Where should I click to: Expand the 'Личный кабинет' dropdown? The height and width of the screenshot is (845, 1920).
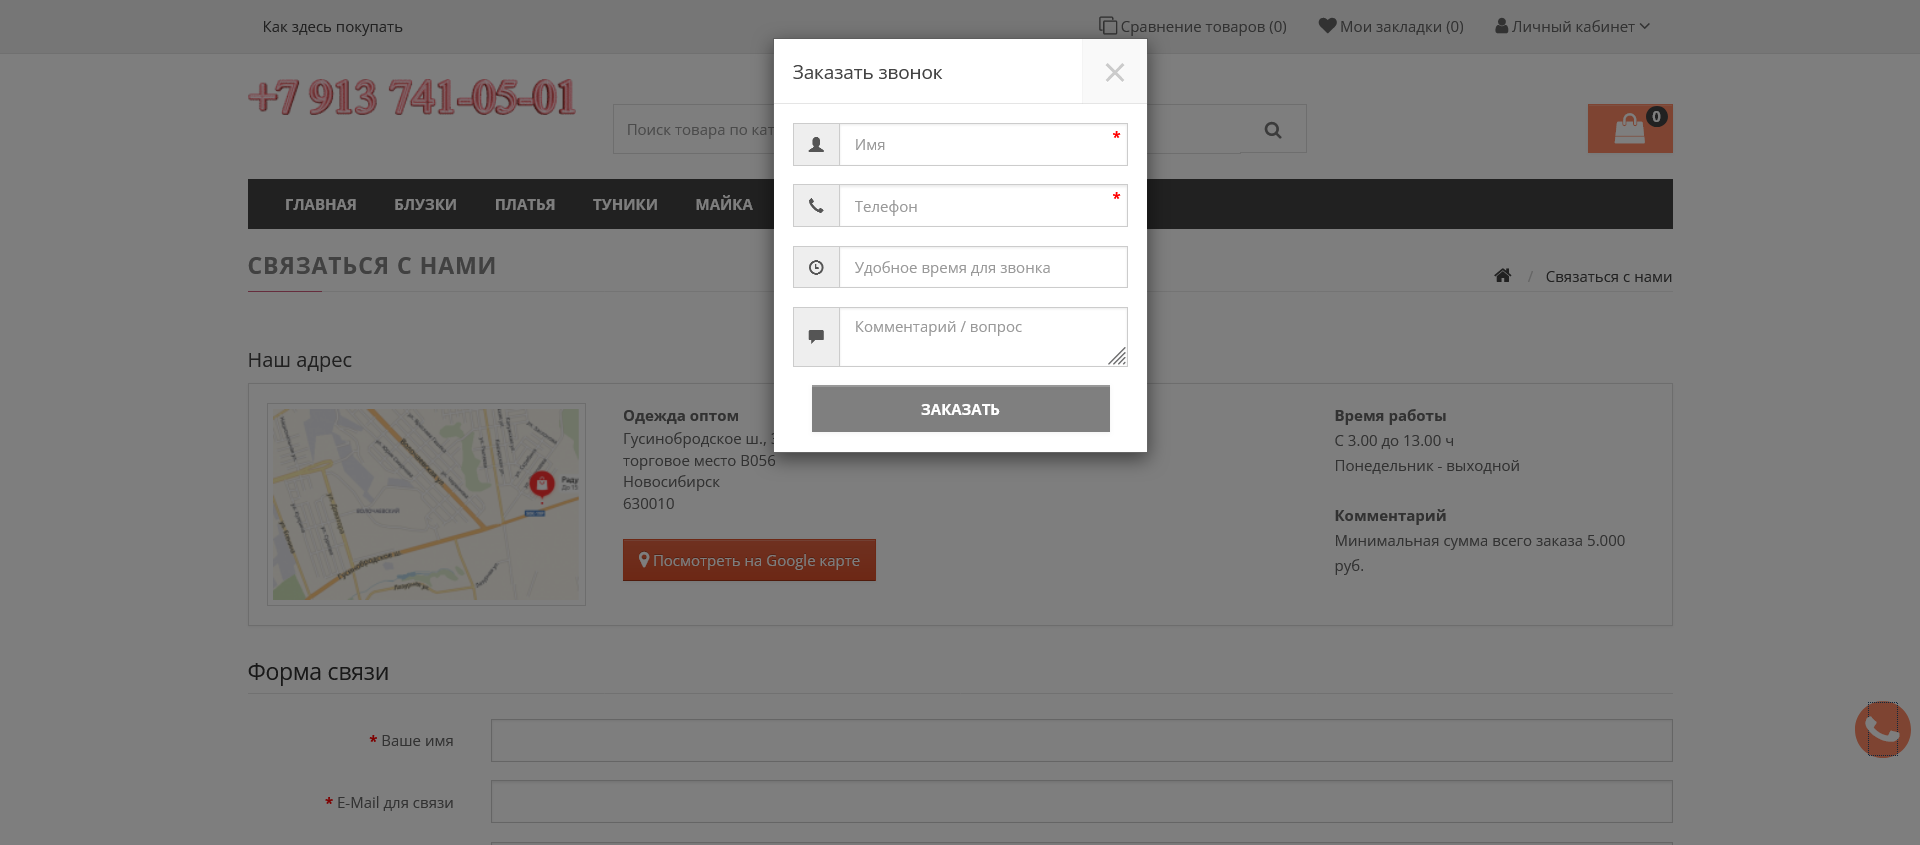click(x=1572, y=27)
